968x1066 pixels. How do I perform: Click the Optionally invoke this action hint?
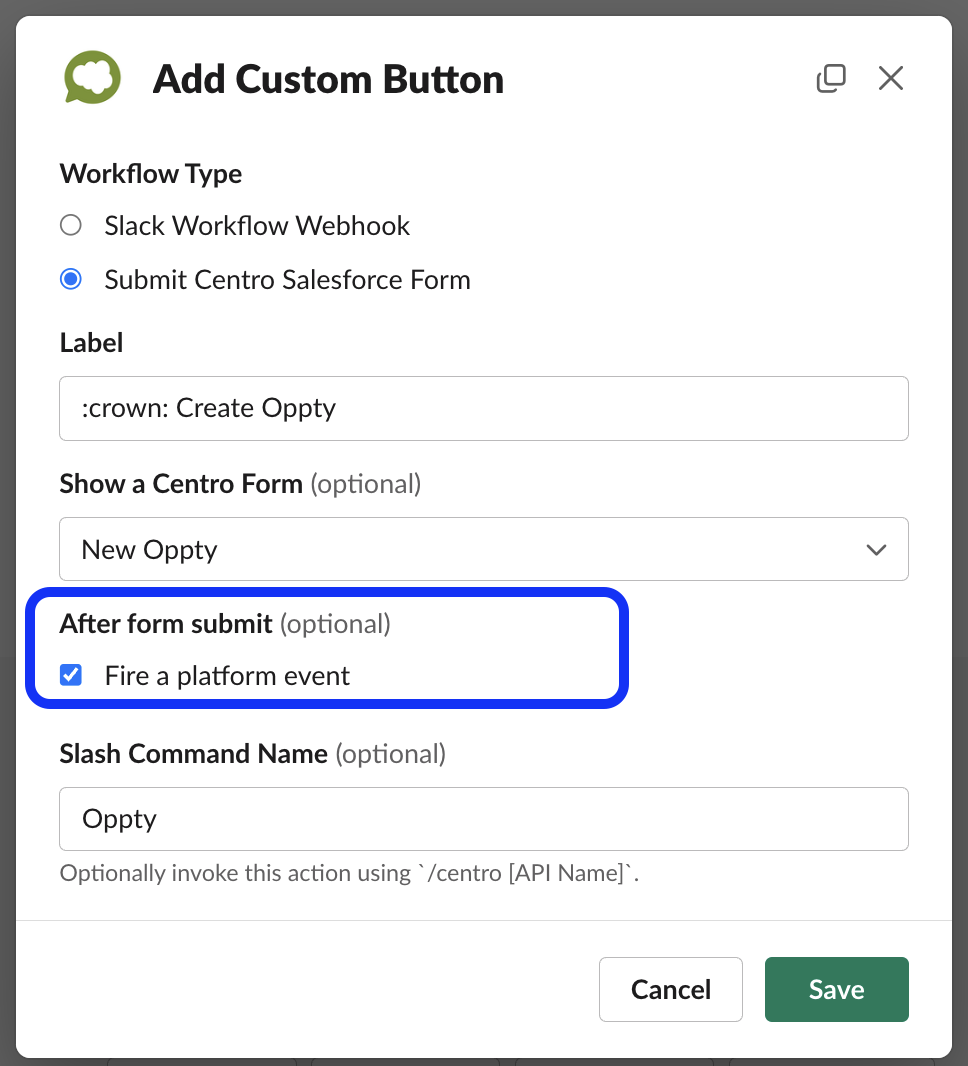(349, 873)
